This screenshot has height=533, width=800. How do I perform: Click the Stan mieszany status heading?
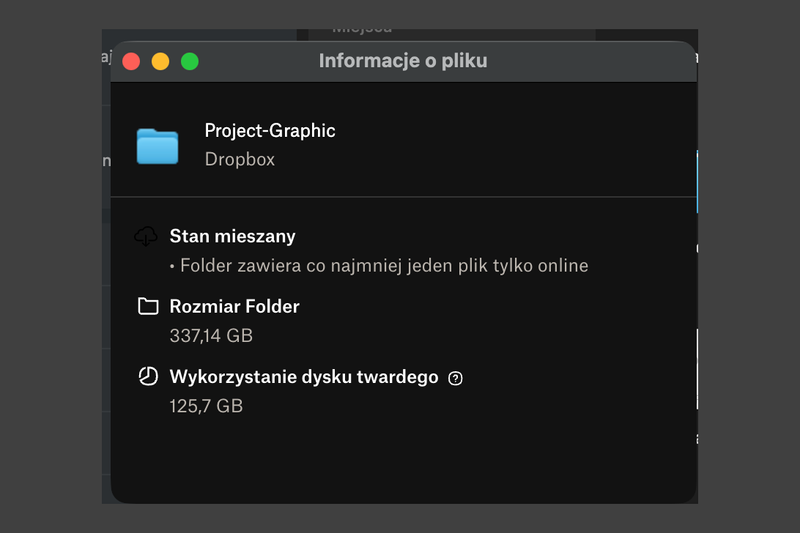pyautogui.click(x=232, y=237)
